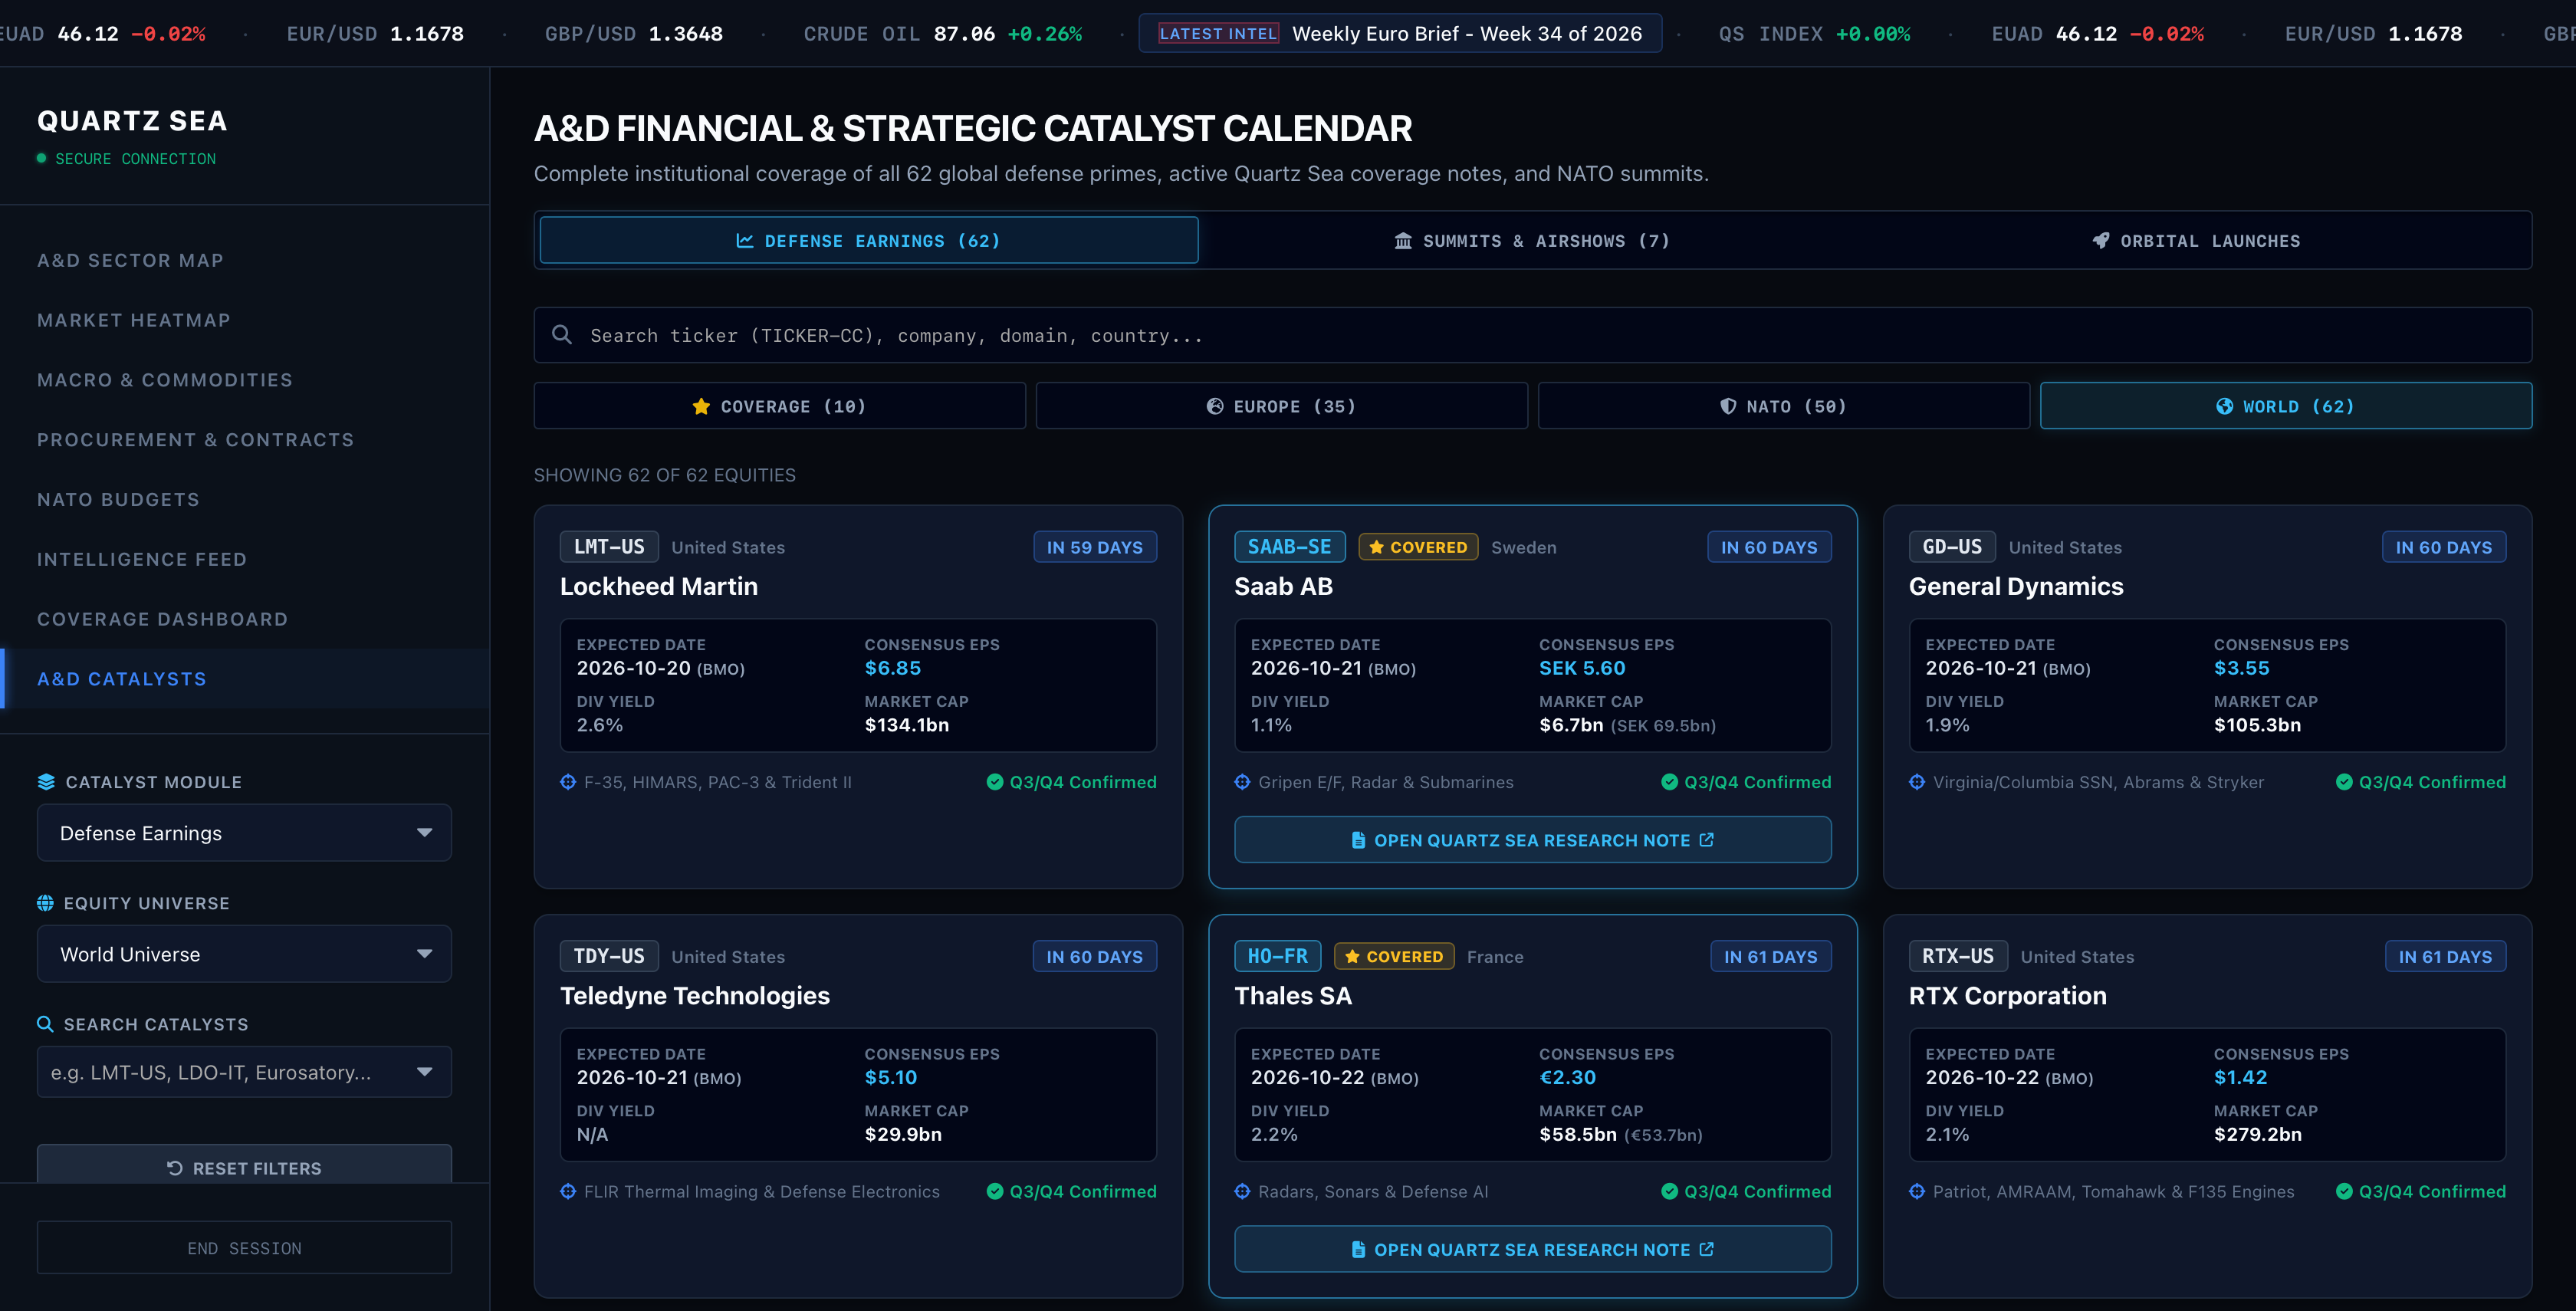Click the rocket icon beside Orbital Launches
This screenshot has width=2576, height=1311.
(x=2101, y=241)
